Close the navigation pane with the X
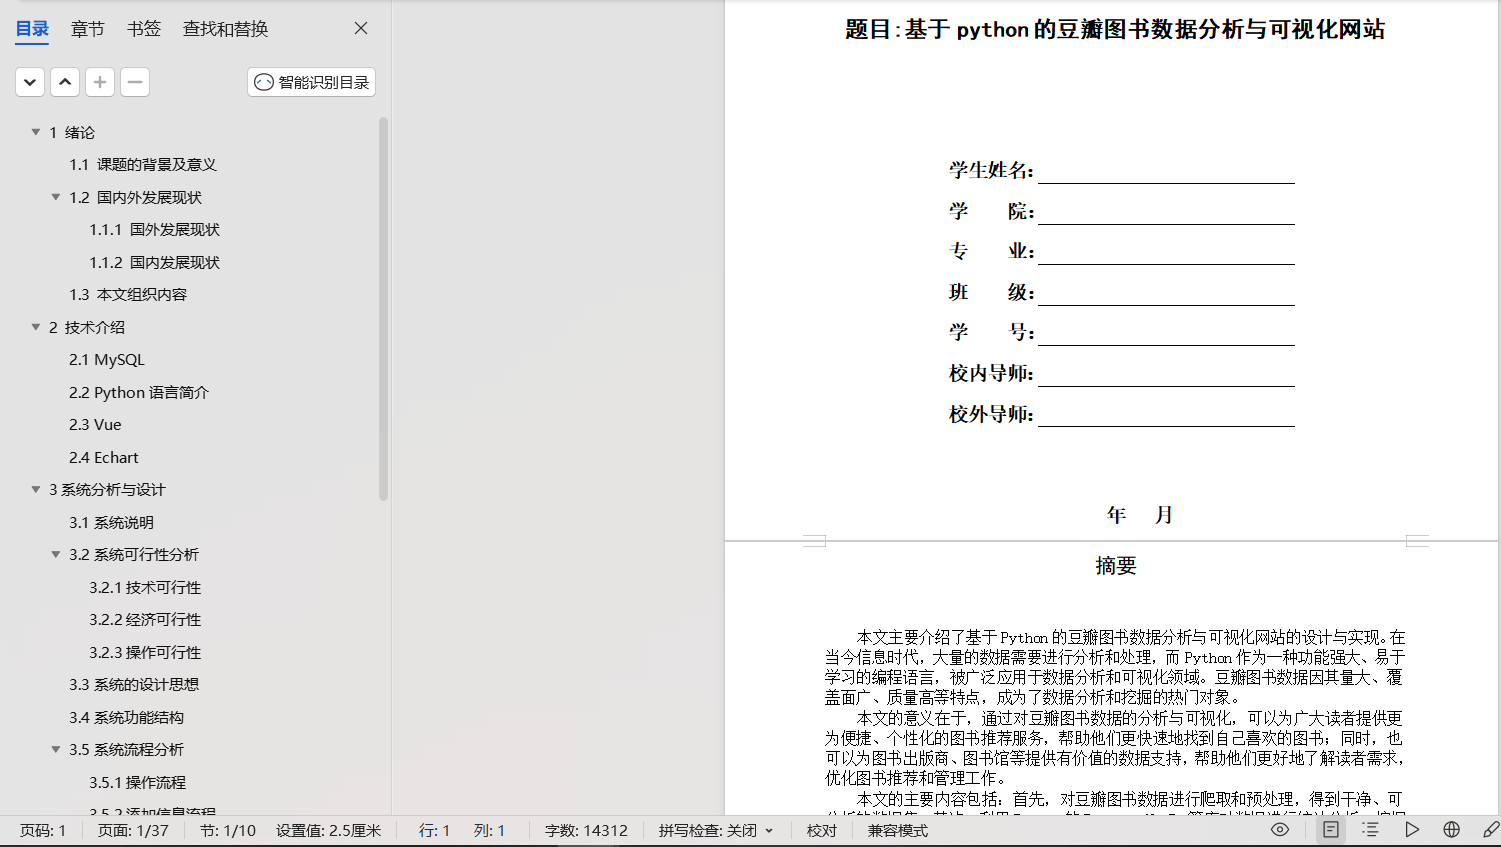1501x847 pixels. pos(361,28)
